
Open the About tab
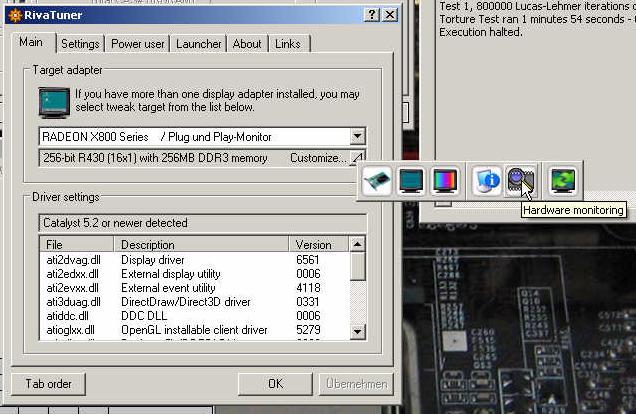247,44
